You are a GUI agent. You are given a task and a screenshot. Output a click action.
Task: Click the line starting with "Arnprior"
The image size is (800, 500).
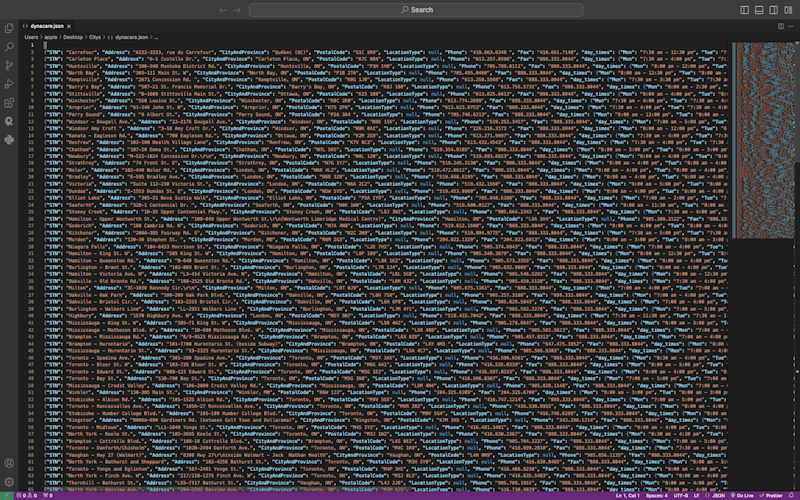click(385, 108)
